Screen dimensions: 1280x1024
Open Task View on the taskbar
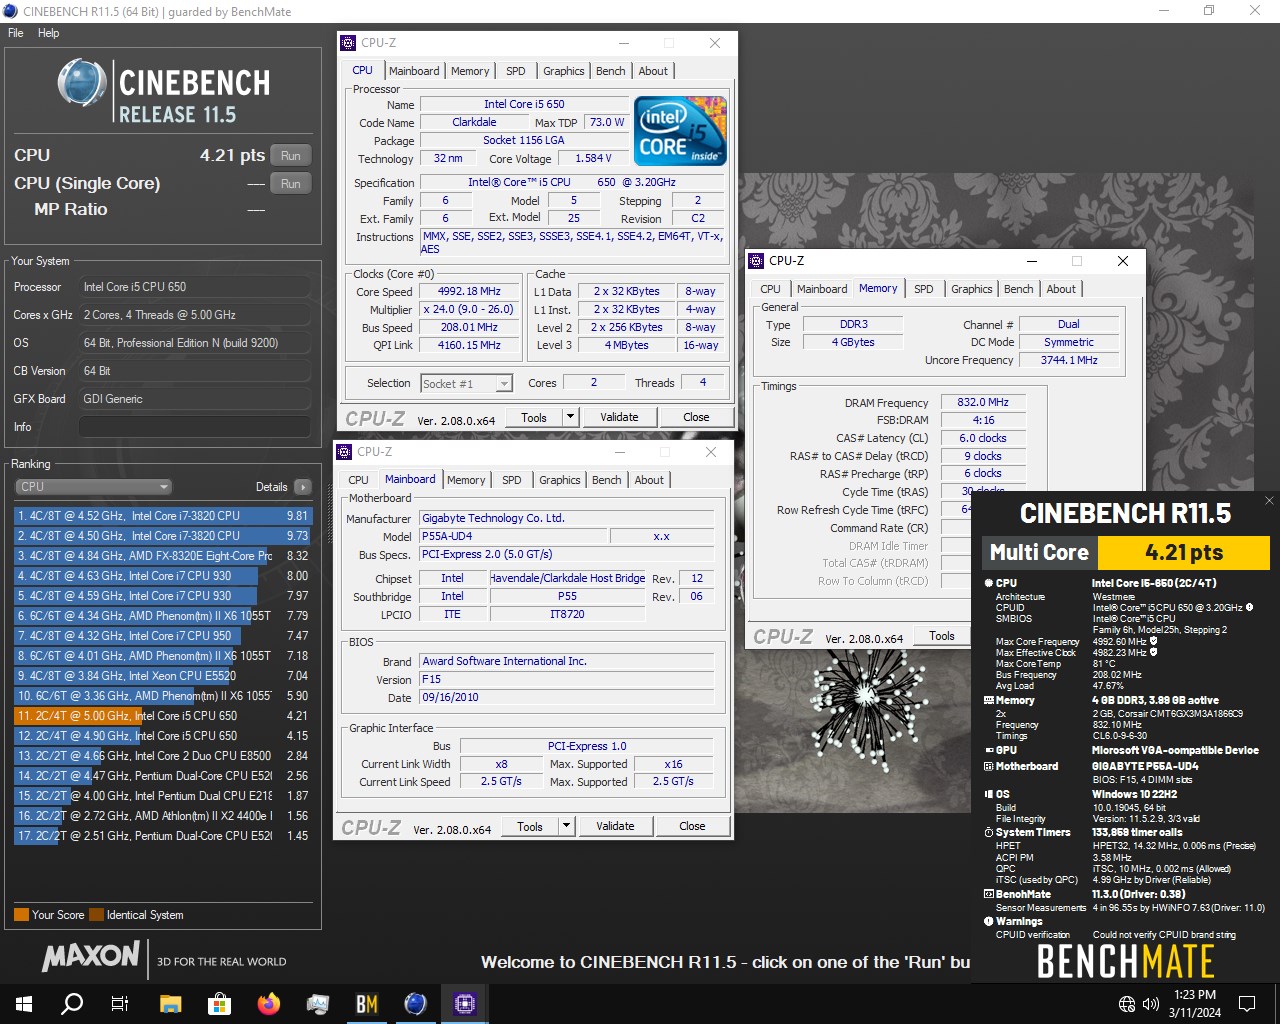[120, 1003]
